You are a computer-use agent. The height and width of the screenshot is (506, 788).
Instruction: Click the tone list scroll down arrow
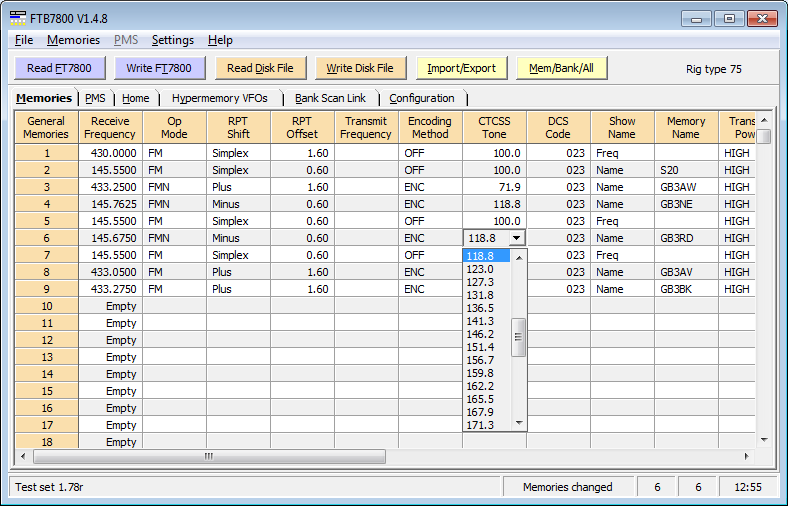click(518, 424)
